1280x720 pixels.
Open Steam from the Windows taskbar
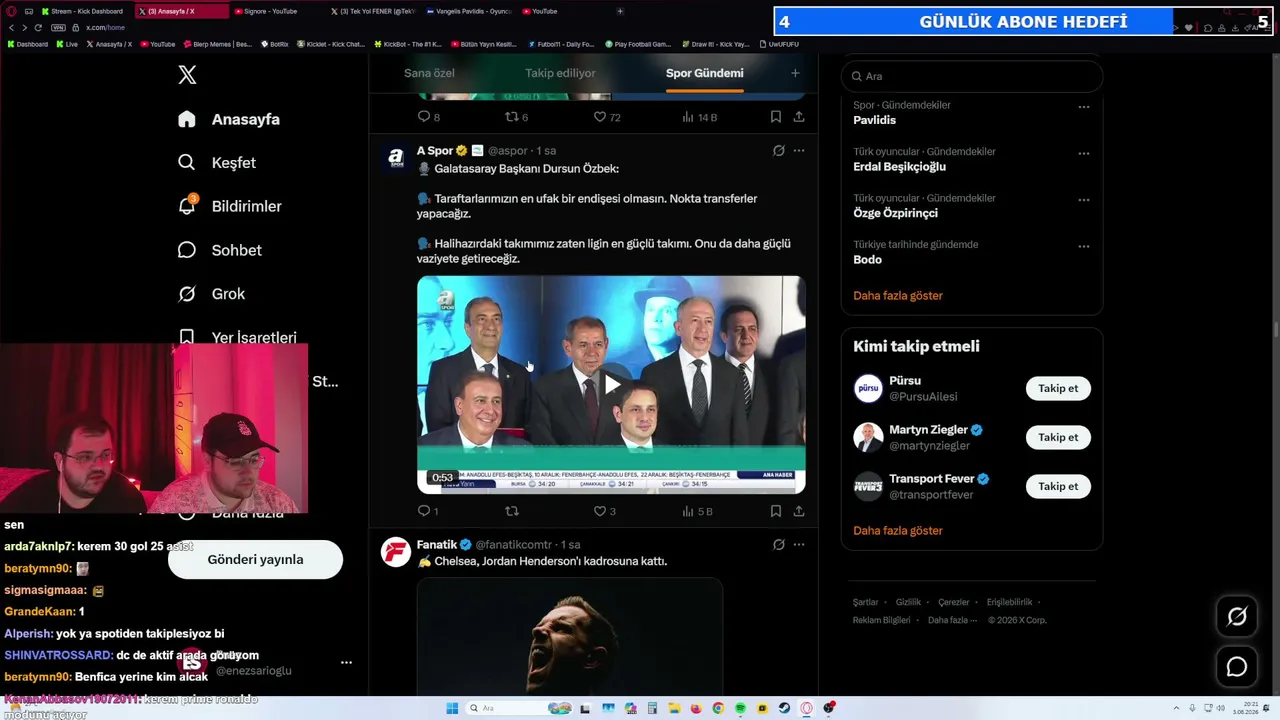click(785, 708)
